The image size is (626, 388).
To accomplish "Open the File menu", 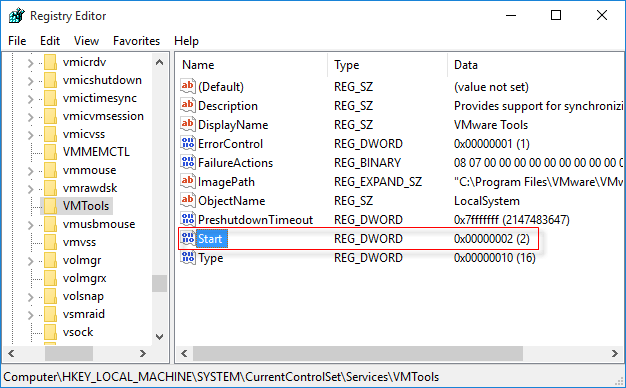I will click(17, 41).
